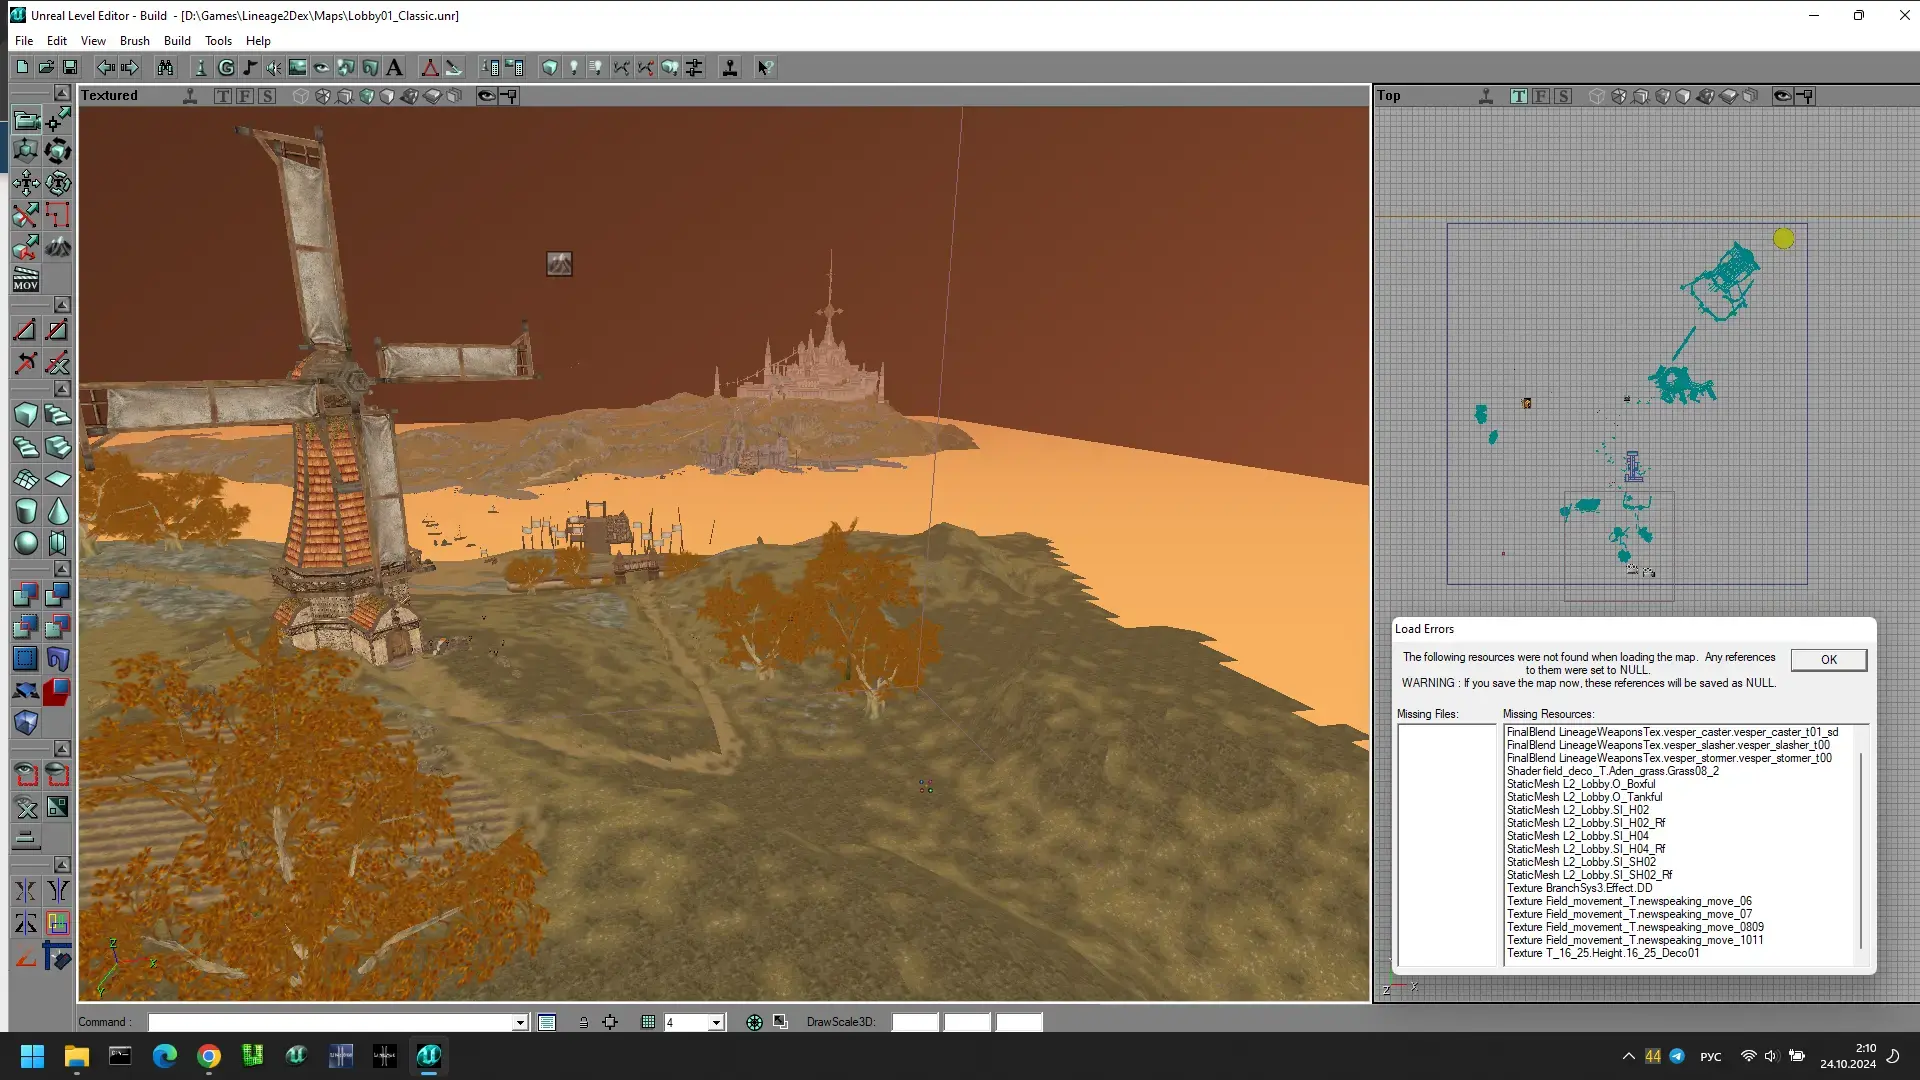Toggle eye button in Top viewport toolbar
The width and height of the screenshot is (1920, 1080).
click(1782, 96)
